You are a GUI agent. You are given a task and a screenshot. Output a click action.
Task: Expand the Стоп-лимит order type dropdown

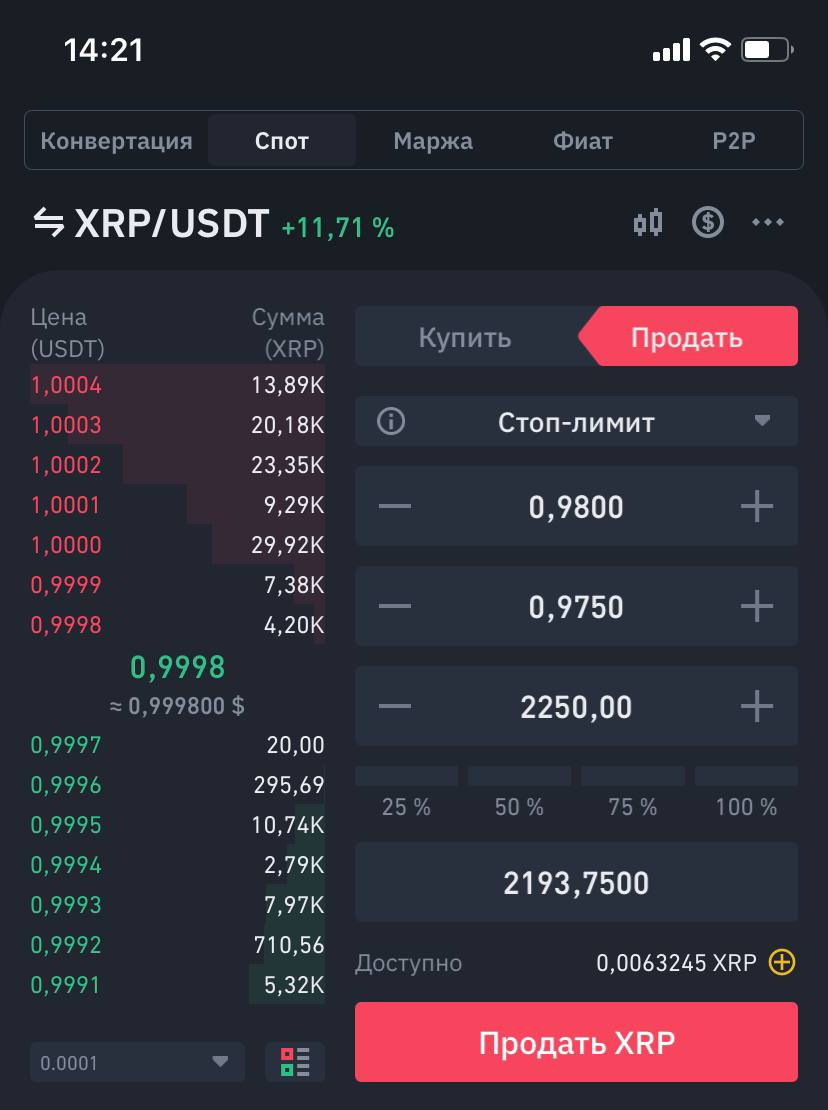(576, 422)
